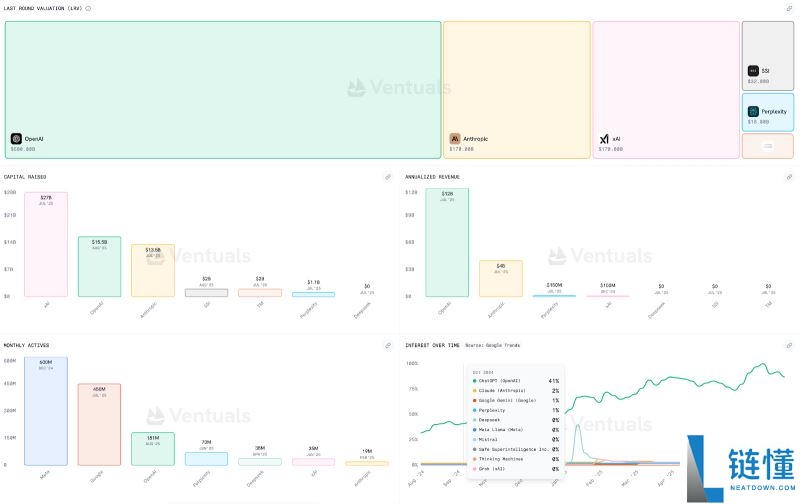
Task: Click the OpenAI logo in the valuation treemap
Action: tap(17, 139)
